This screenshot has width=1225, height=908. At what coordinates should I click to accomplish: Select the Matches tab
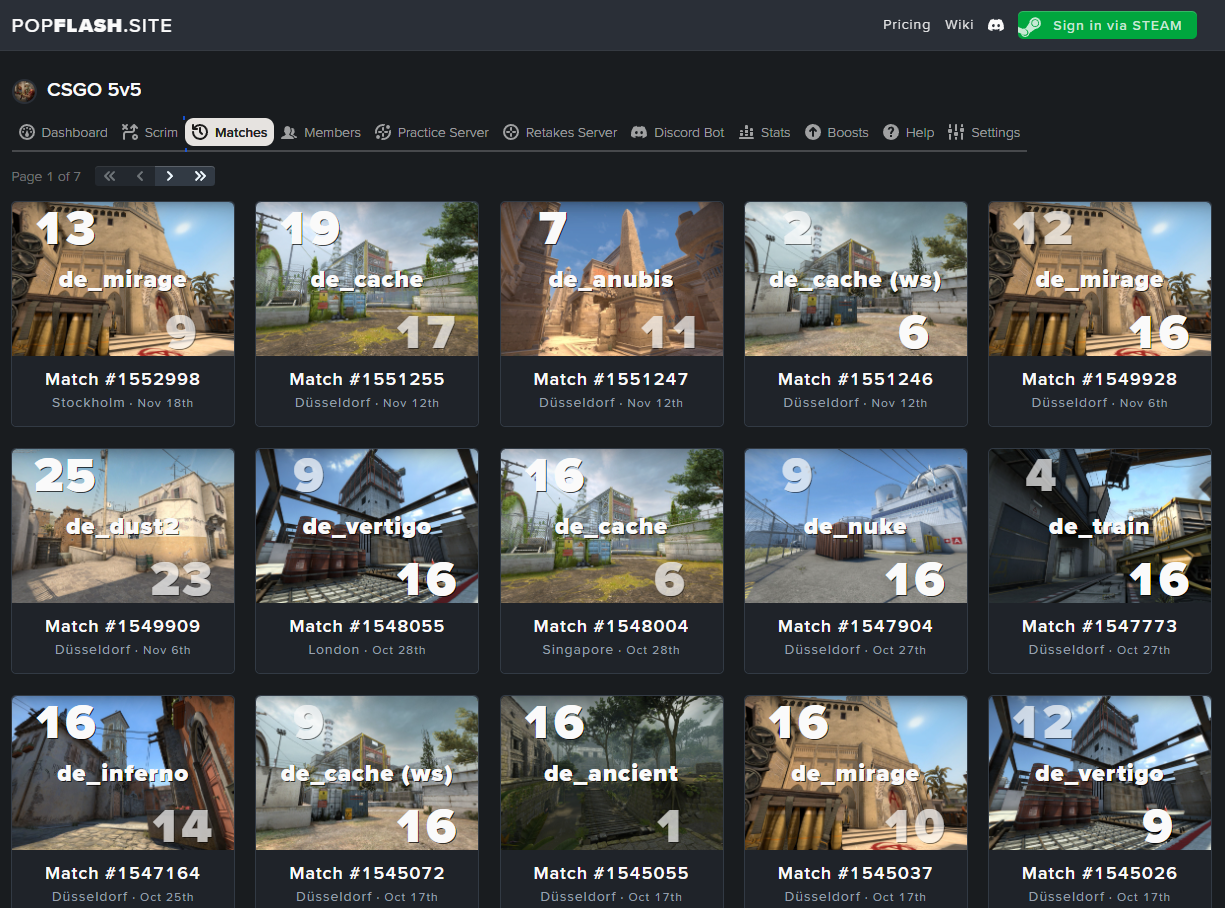click(230, 132)
